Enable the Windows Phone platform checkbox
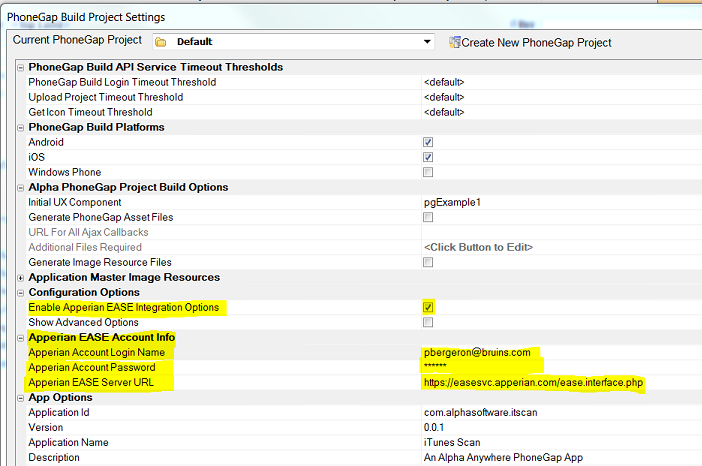Viewport: 702px width, 466px height. click(428, 172)
